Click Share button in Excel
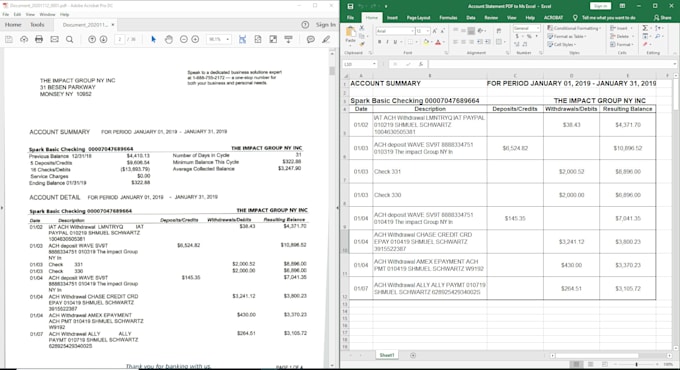Viewport: 680px width, 370px height. [x=663, y=18]
